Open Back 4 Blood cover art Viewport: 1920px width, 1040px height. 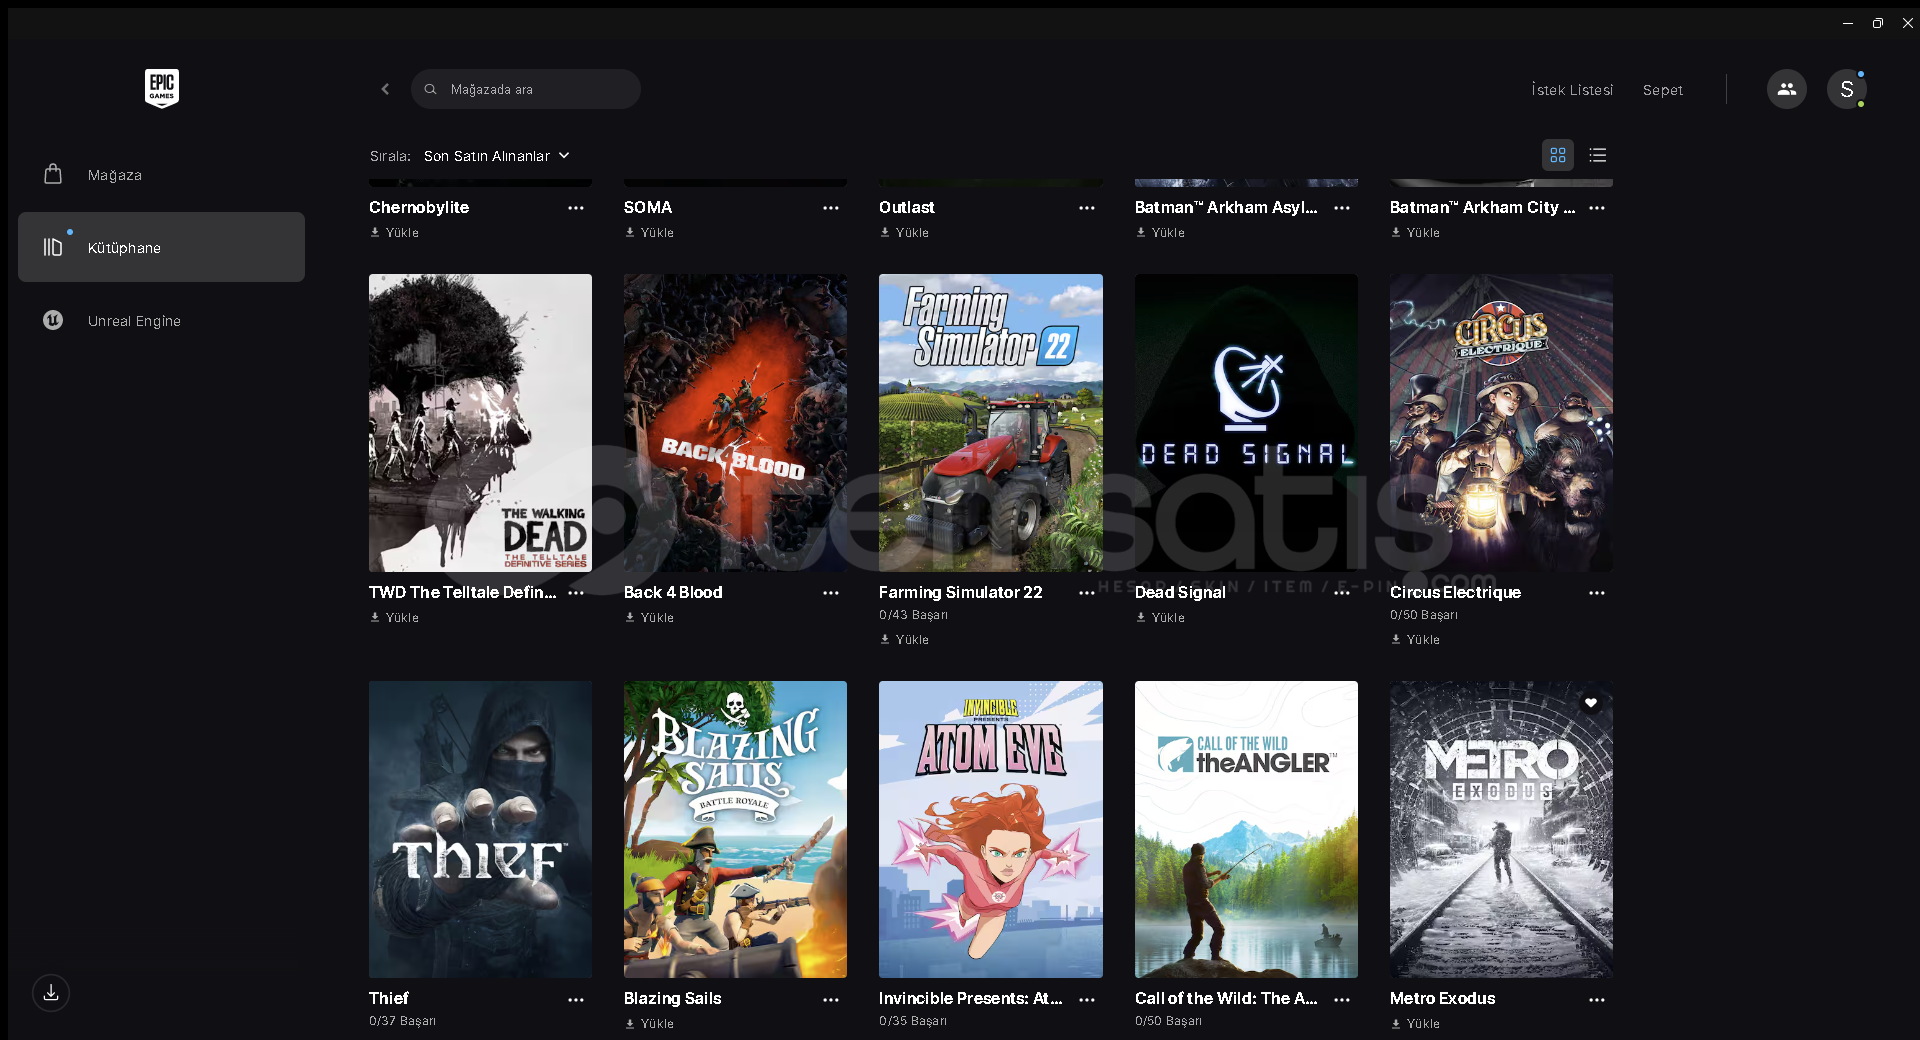(735, 423)
